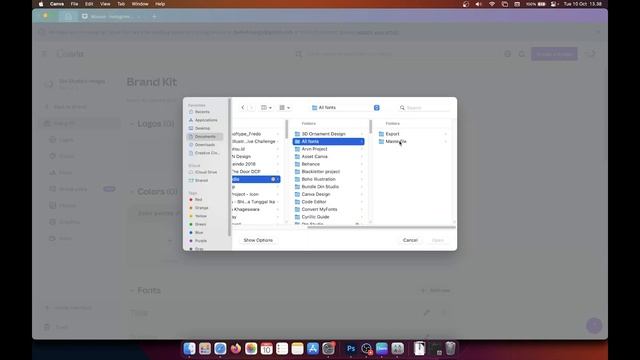The image size is (640, 360).
Task: Open the View menu
Action: [105, 4]
